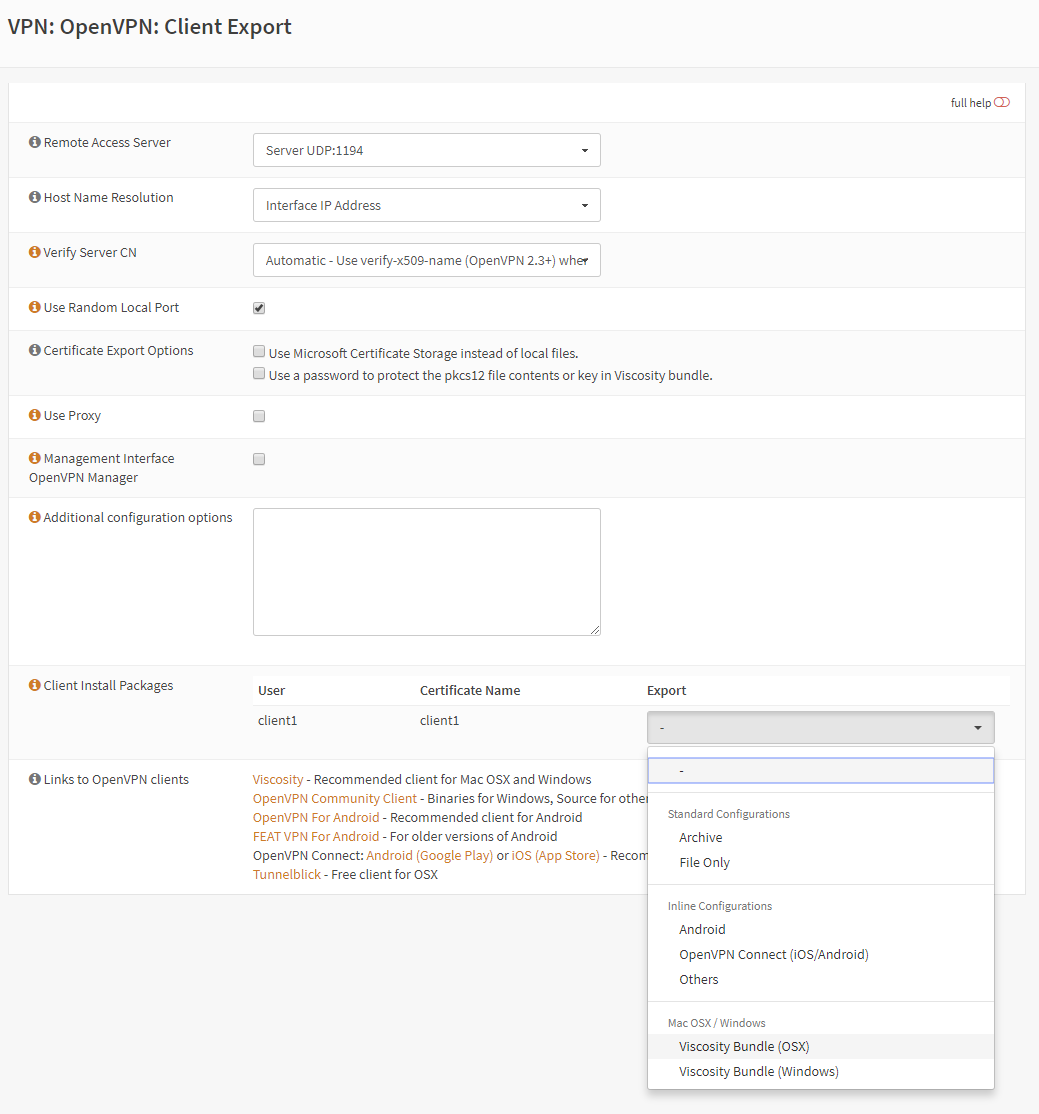Click info icon for Certificate Export Options

(x=35, y=351)
